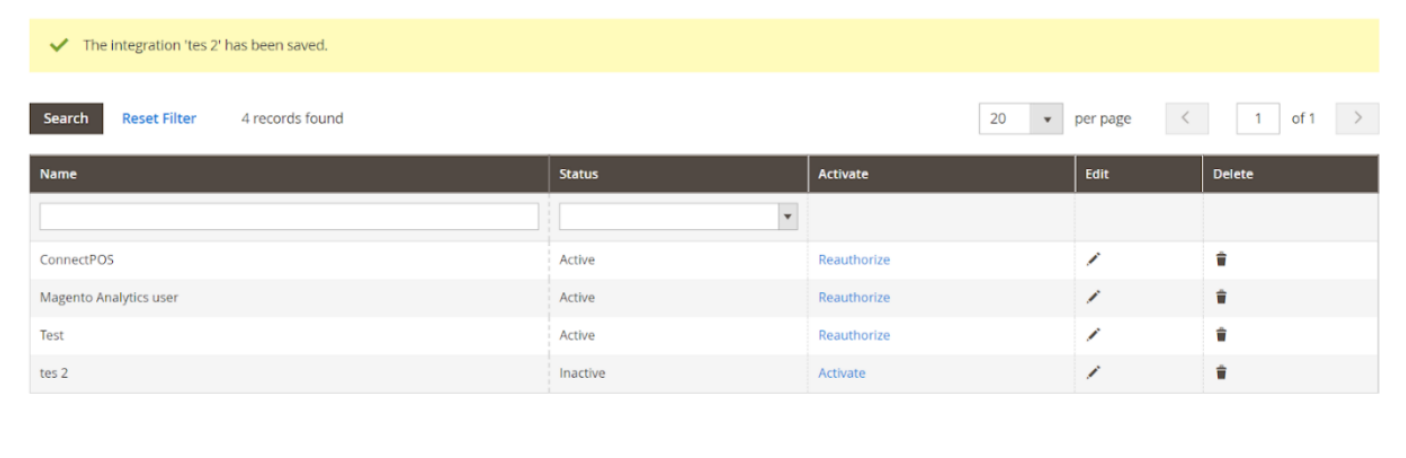Go to next page arrow
Image resolution: width=1406 pixels, height=458 pixels.
click(x=1357, y=118)
